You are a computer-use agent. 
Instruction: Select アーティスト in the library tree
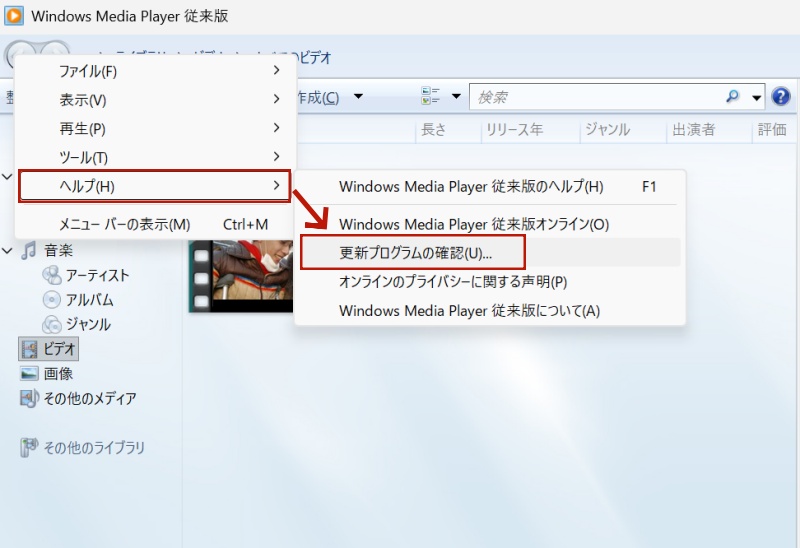[x=97, y=276]
